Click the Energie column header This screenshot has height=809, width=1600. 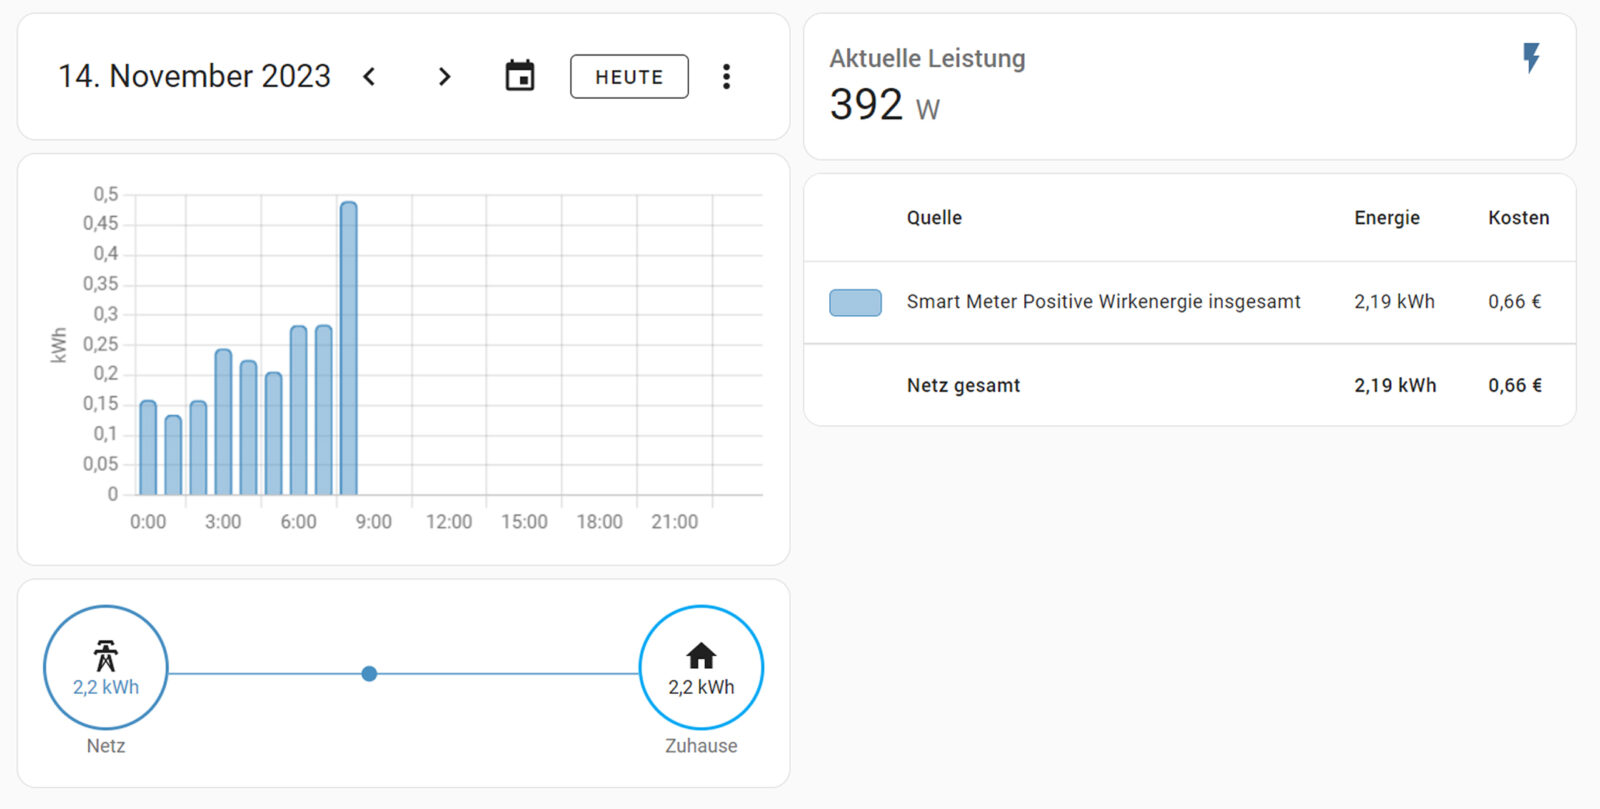[1386, 218]
